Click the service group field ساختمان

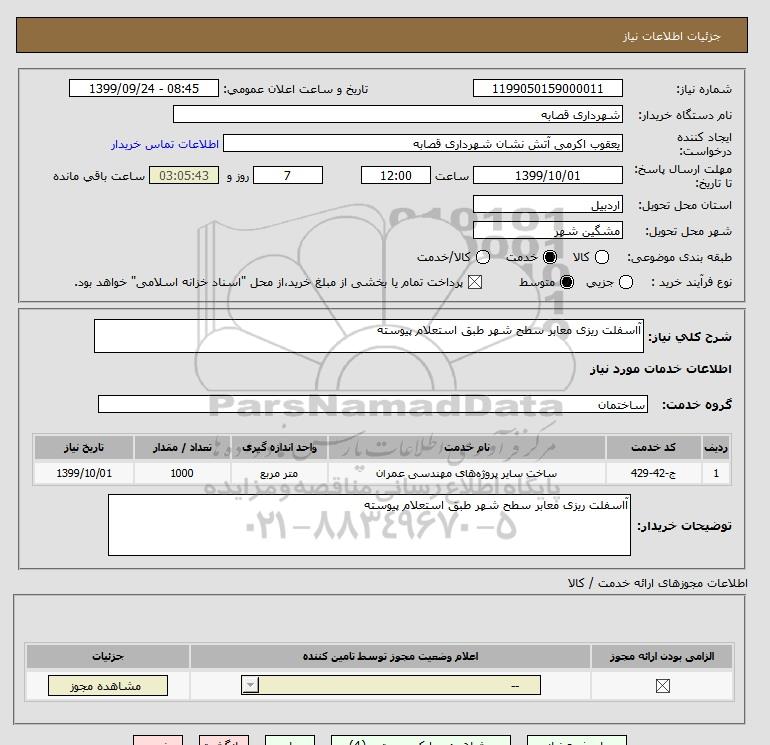(x=373, y=405)
